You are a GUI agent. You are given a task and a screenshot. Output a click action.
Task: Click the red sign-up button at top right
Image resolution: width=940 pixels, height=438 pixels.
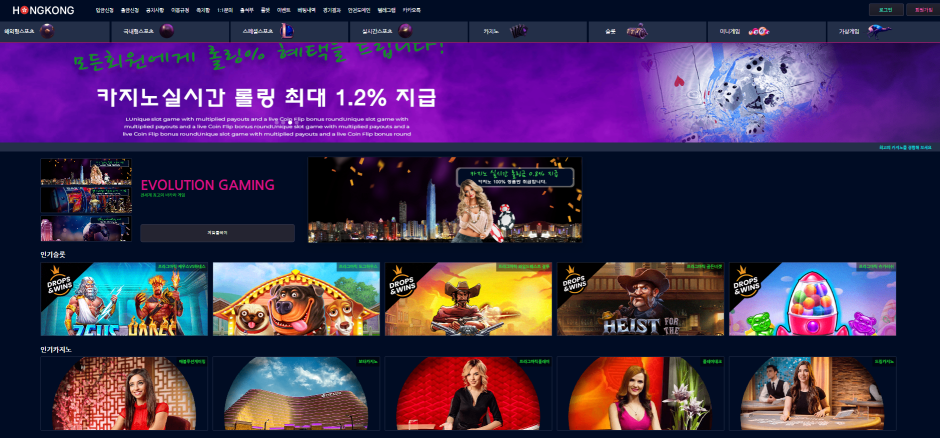click(x=918, y=9)
